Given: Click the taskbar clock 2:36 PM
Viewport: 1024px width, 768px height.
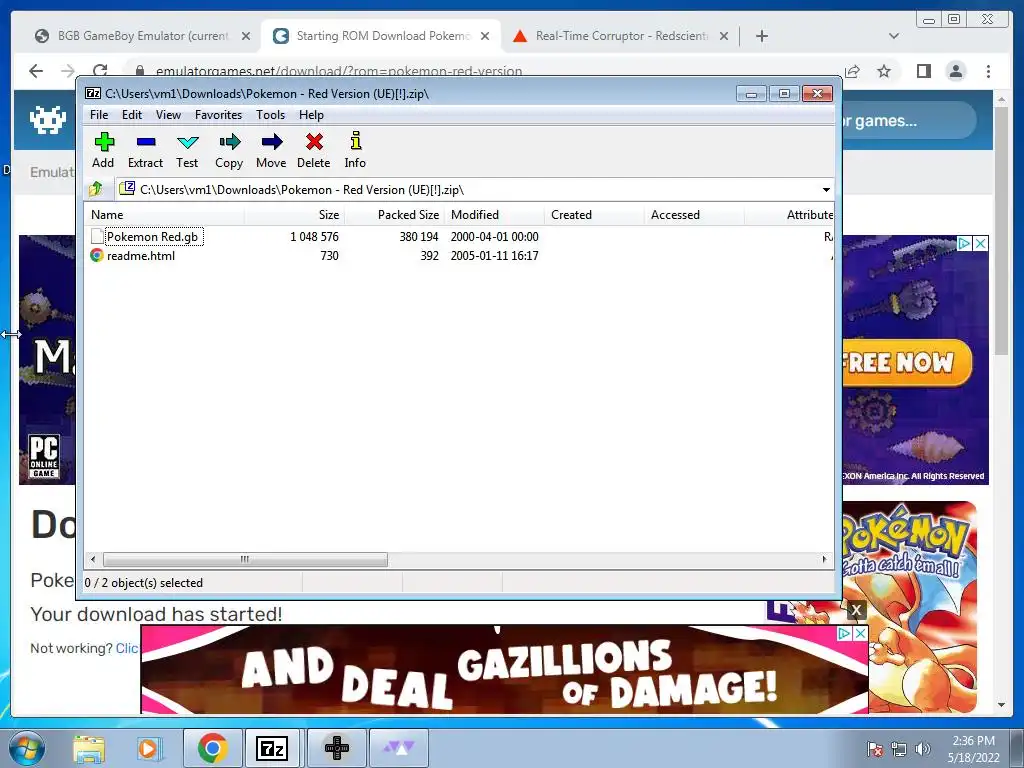Looking at the screenshot, I should [973, 741].
